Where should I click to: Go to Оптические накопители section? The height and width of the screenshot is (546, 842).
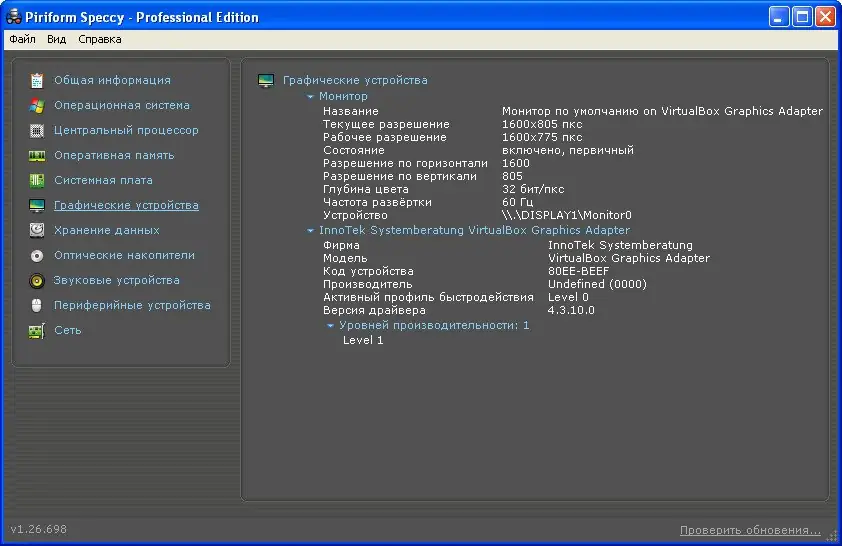point(125,255)
